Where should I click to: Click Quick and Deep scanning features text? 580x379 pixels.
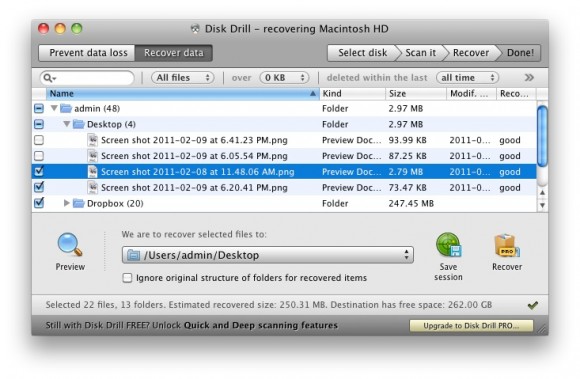[x=261, y=325]
